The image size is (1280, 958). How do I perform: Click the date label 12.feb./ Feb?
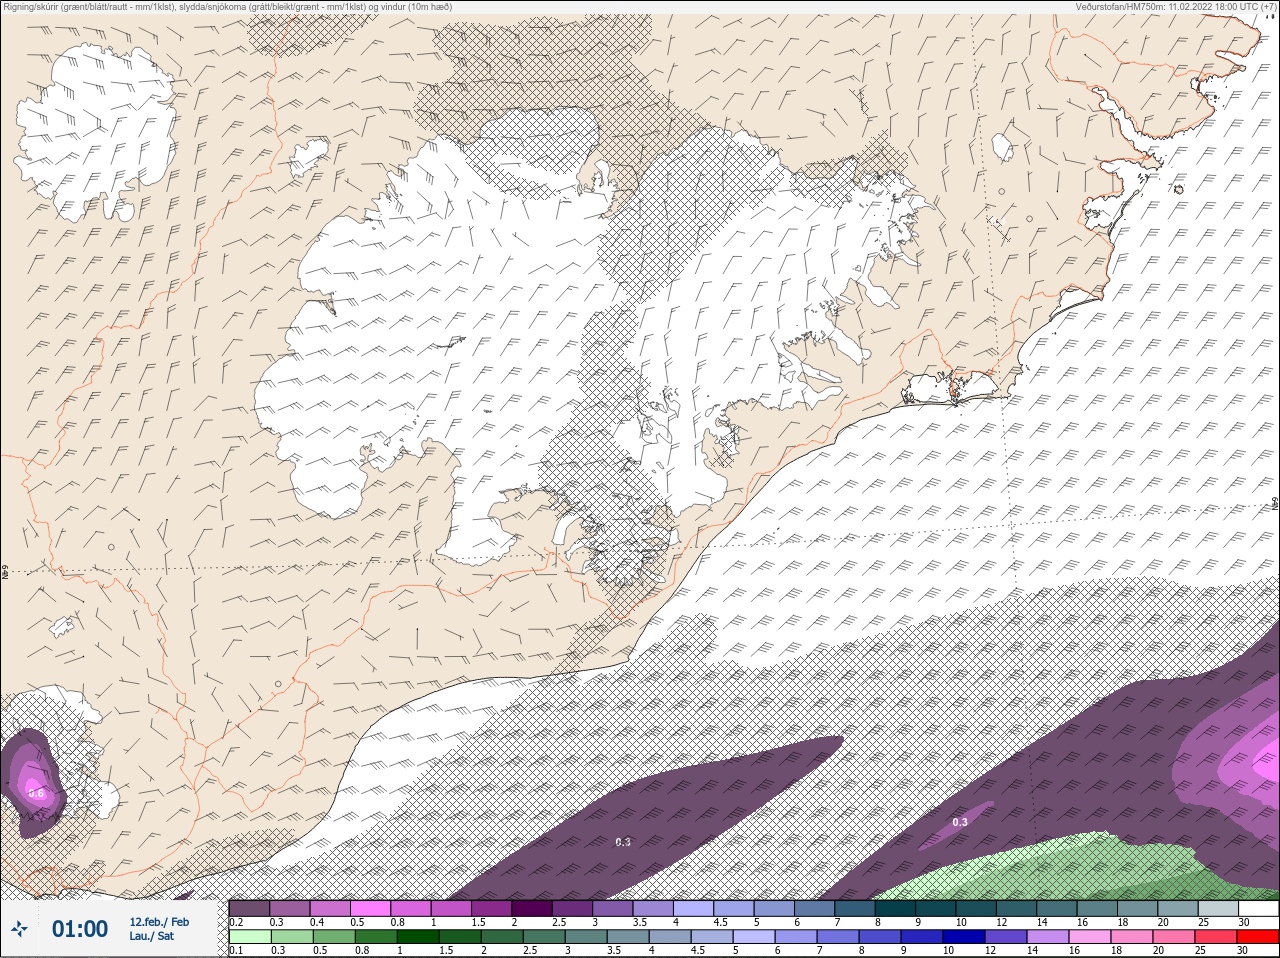pyautogui.click(x=159, y=922)
